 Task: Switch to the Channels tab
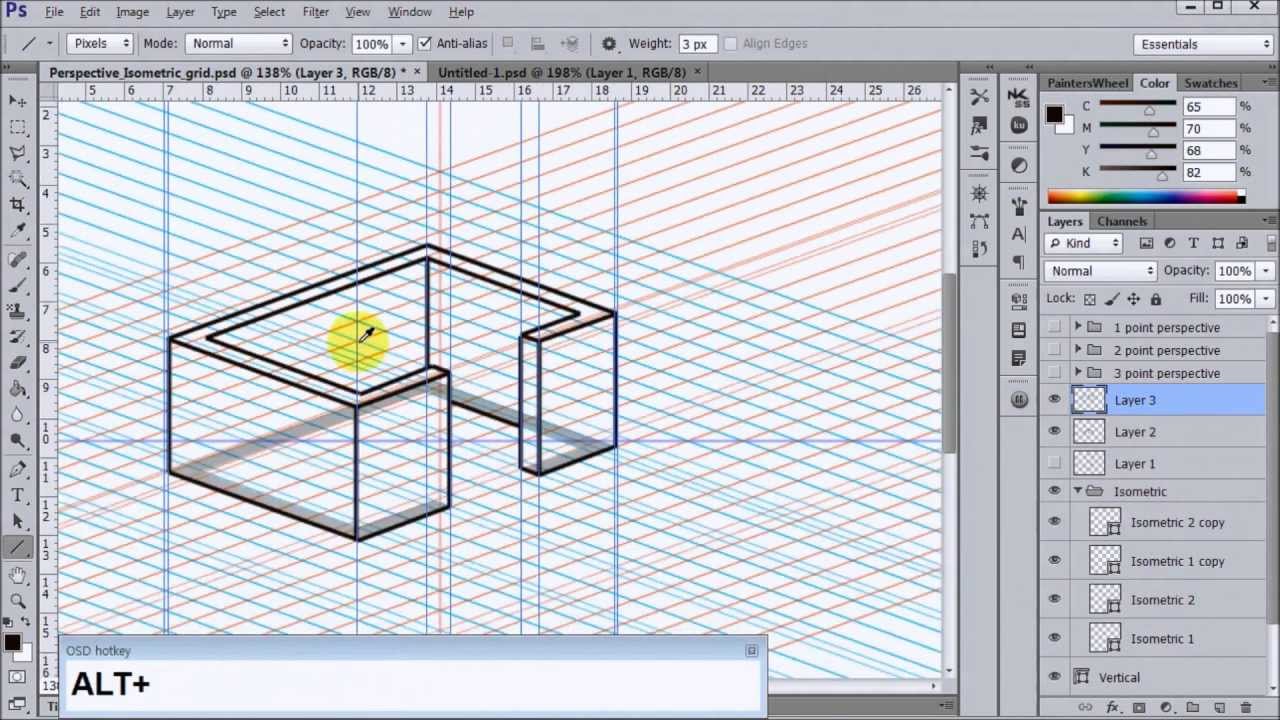[1122, 222]
